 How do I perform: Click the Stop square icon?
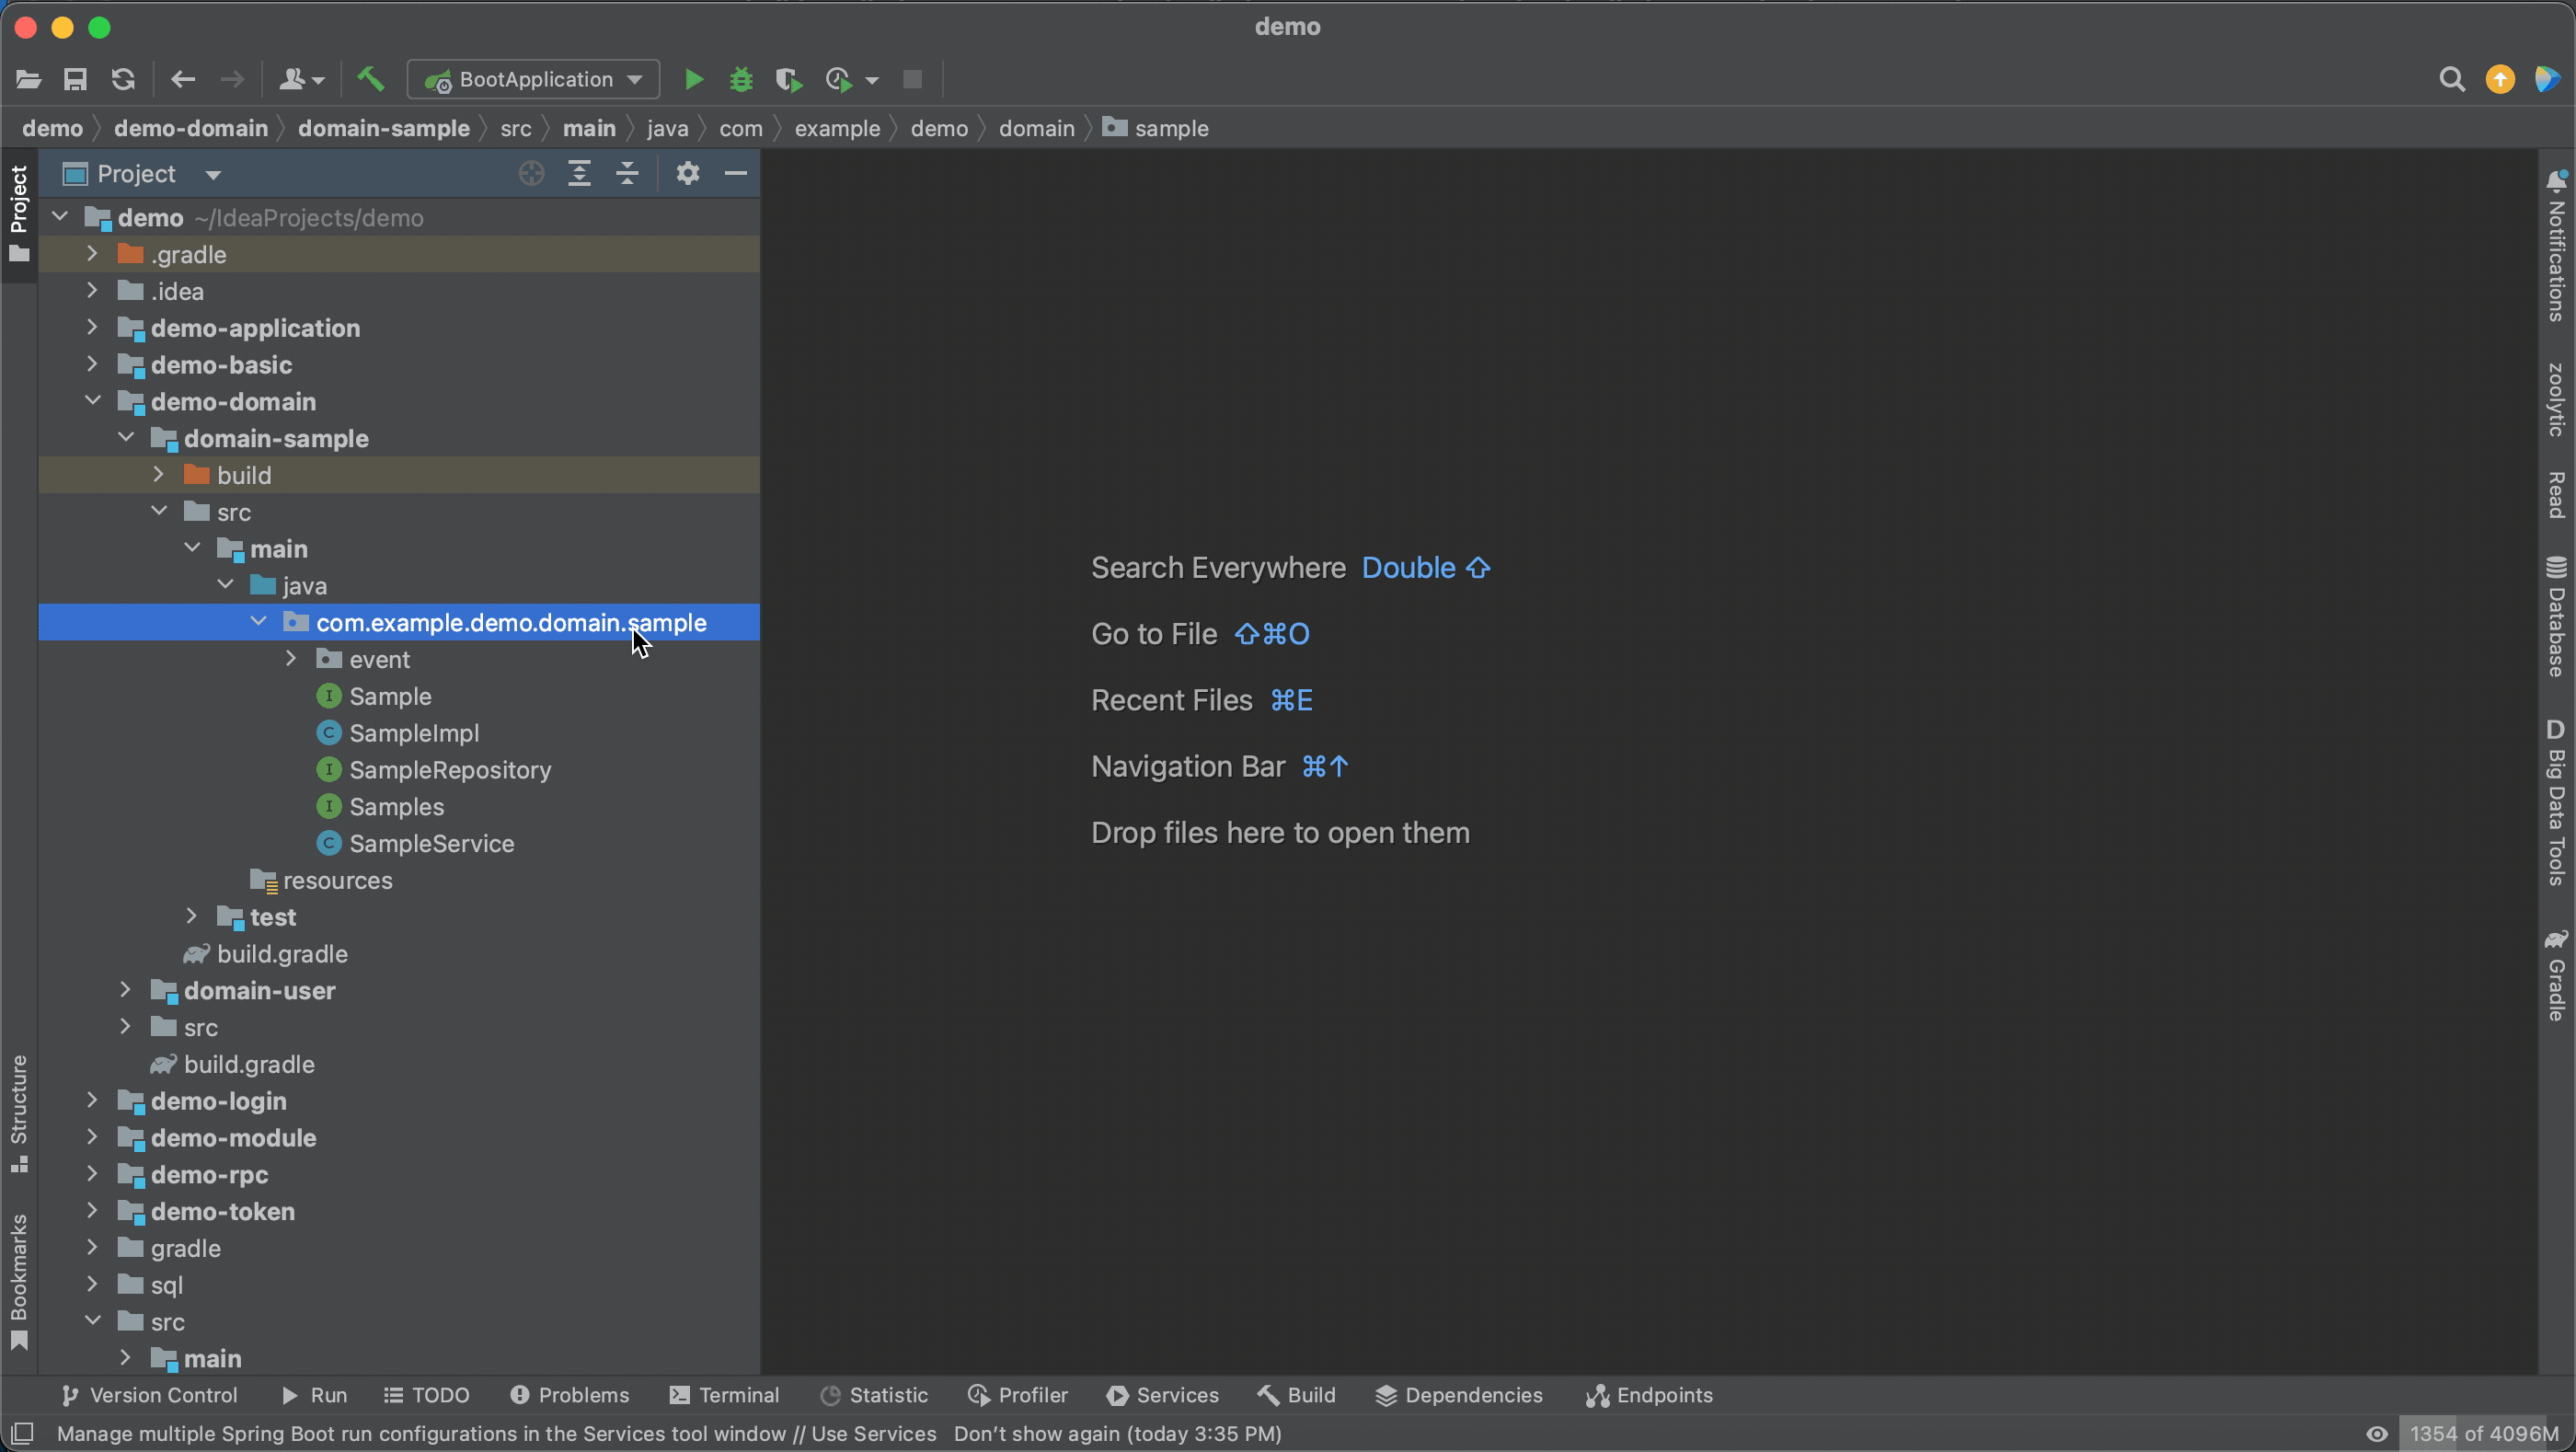pos(912,79)
